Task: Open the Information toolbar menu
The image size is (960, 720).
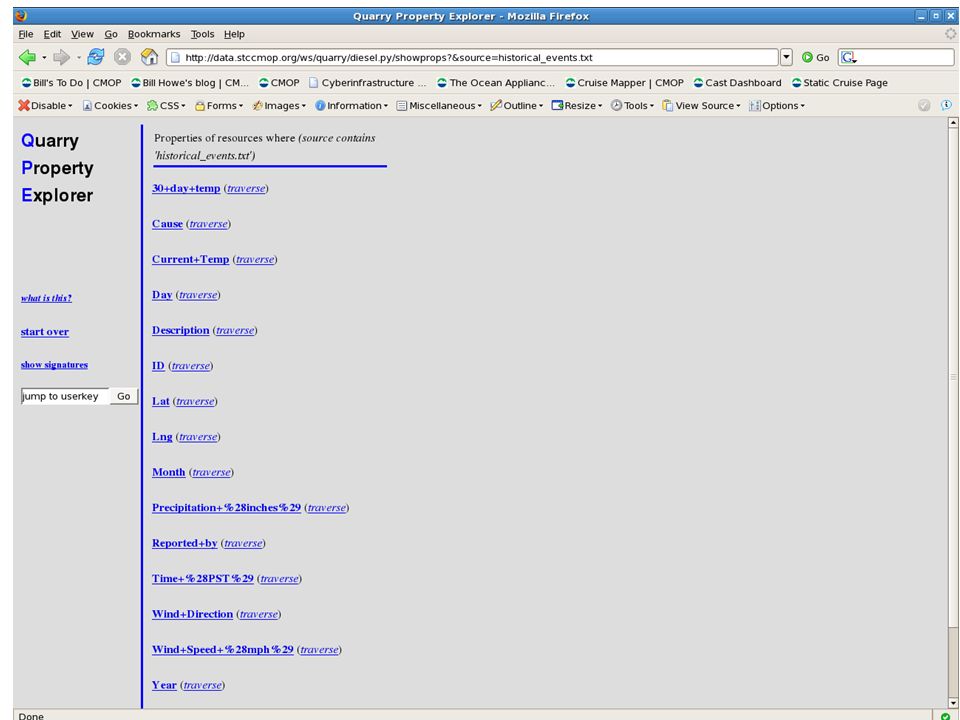Action: click(x=351, y=106)
